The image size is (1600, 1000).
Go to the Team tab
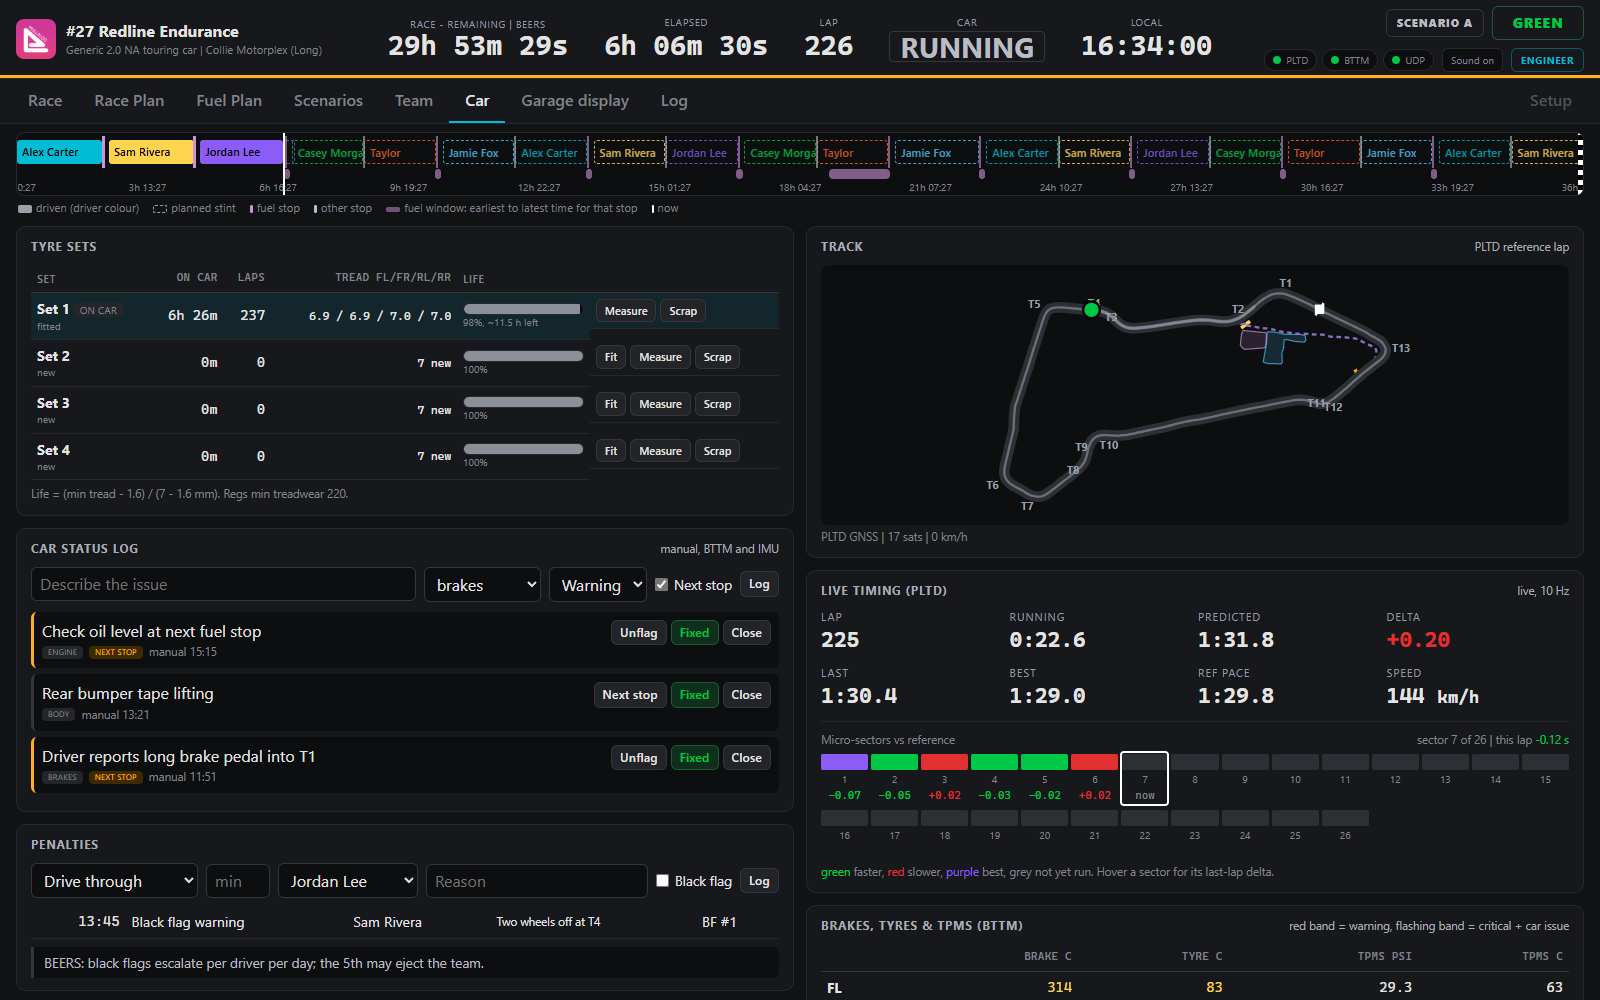click(x=414, y=101)
